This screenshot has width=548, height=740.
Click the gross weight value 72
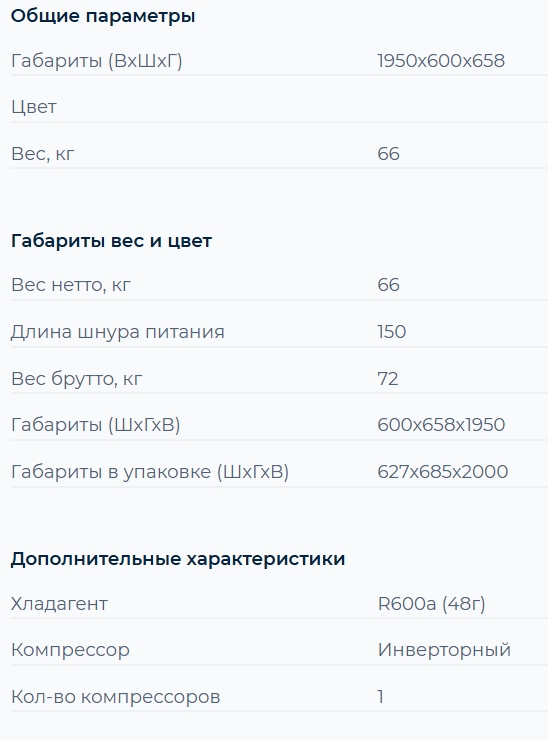(388, 378)
